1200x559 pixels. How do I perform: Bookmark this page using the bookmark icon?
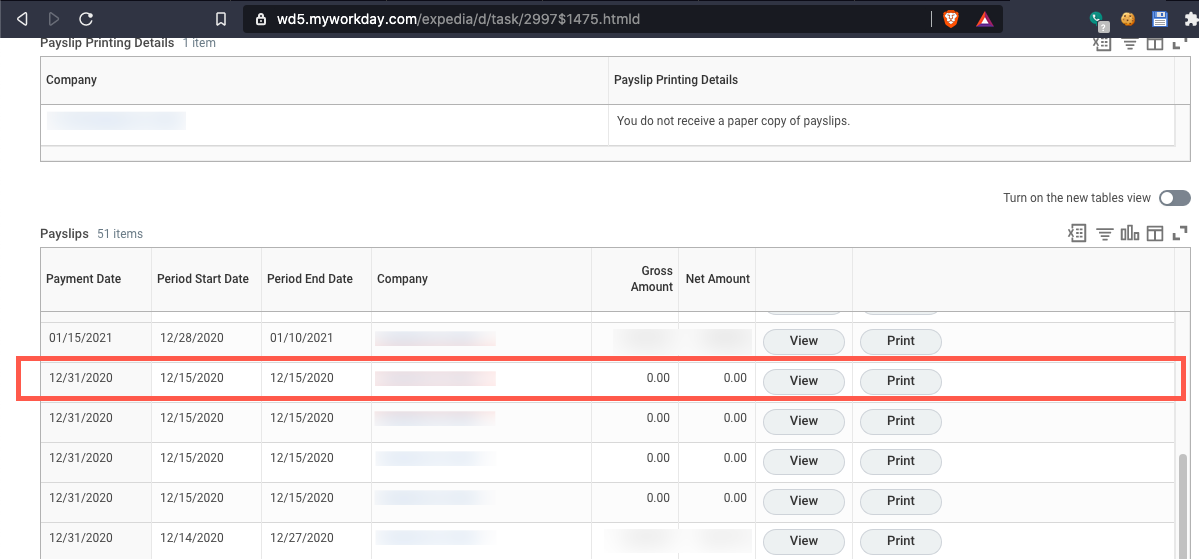[221, 19]
